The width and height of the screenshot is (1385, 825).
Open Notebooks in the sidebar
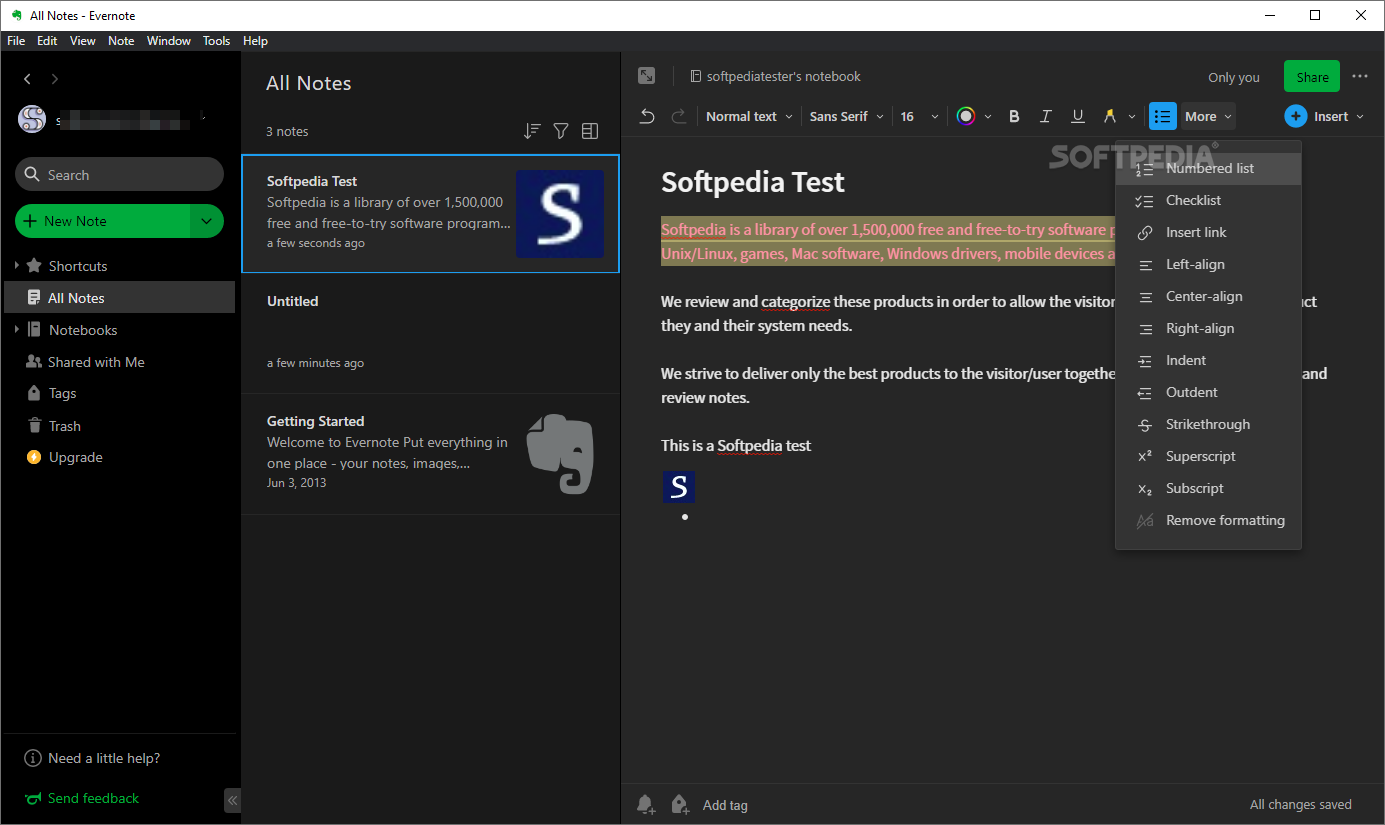pyautogui.click(x=83, y=330)
